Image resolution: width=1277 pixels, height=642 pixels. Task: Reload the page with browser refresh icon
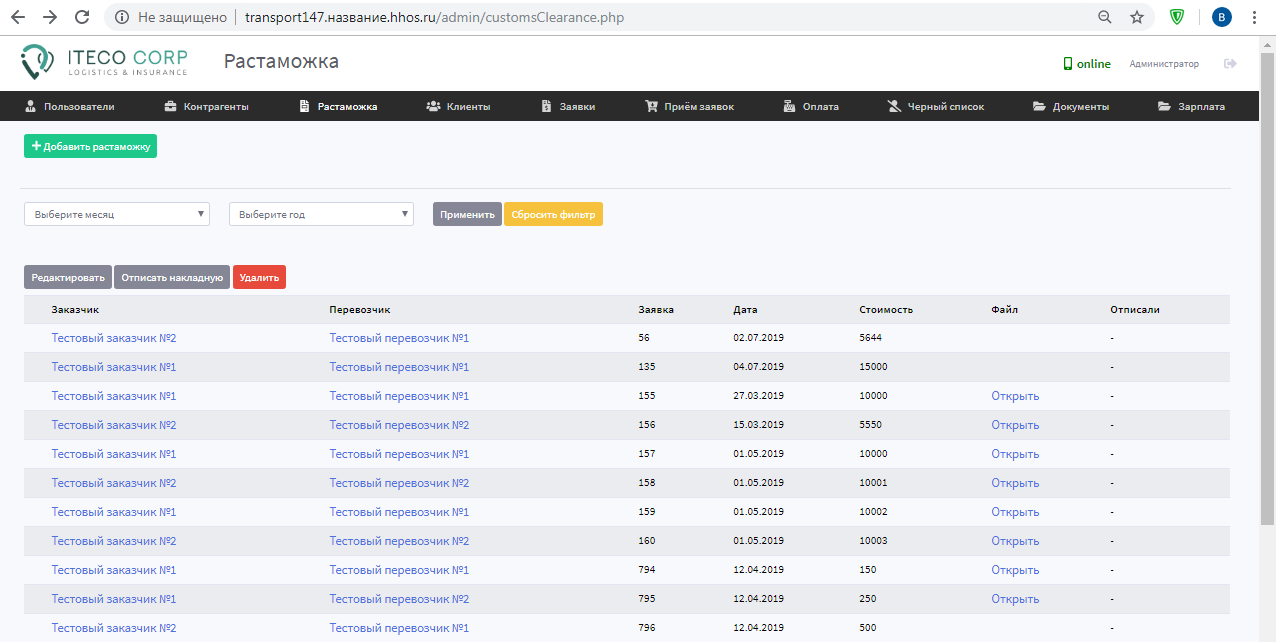coord(82,17)
